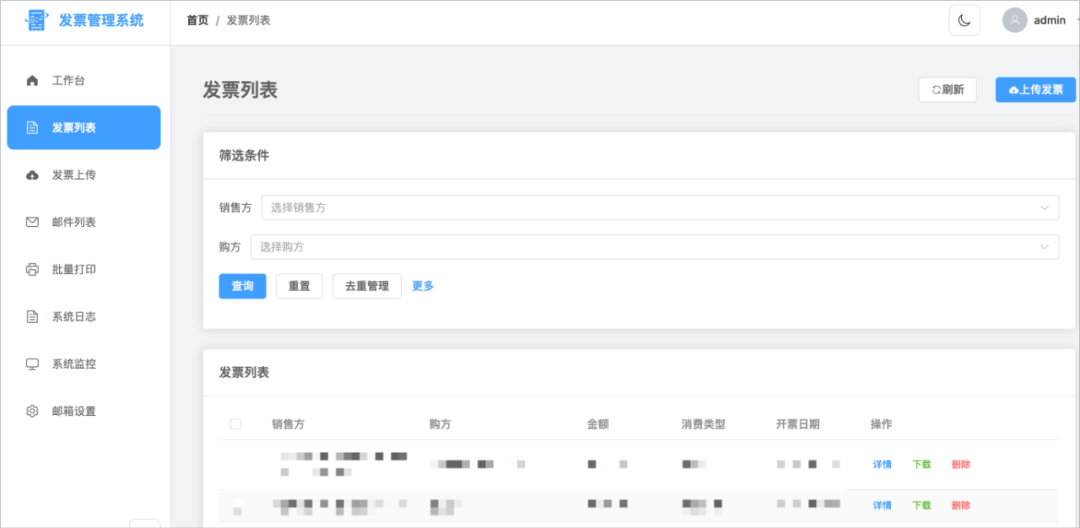Click the 操作 column header
The height and width of the screenshot is (528, 1080).
tap(881, 424)
